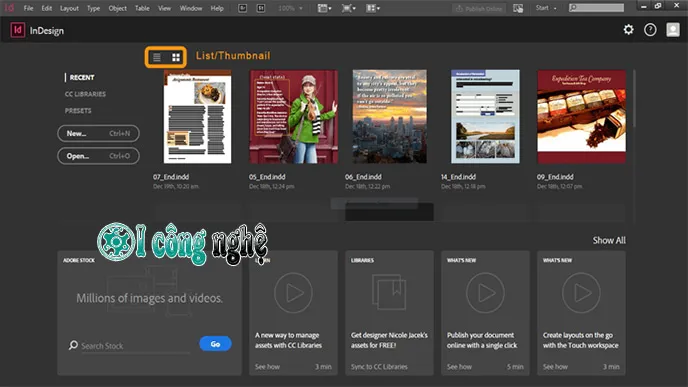The height and width of the screenshot is (387, 688).
Task: Open the Help menu
Action: click(217, 8)
